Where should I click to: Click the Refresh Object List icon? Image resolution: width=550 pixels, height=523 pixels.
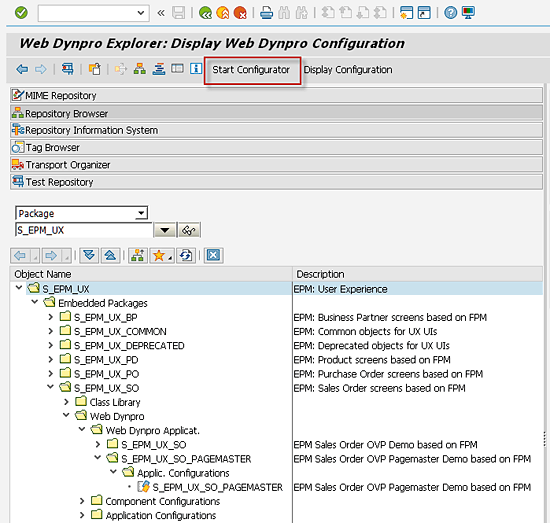[186, 255]
